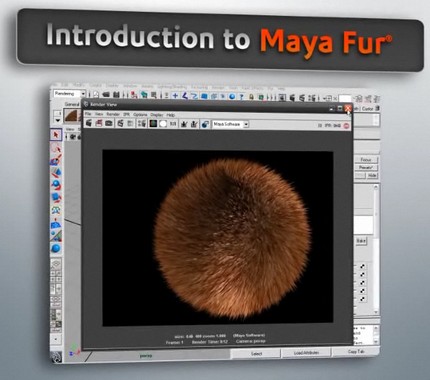Select the Soft Modification tool
Screen dimensions: 430x380
point(56,223)
